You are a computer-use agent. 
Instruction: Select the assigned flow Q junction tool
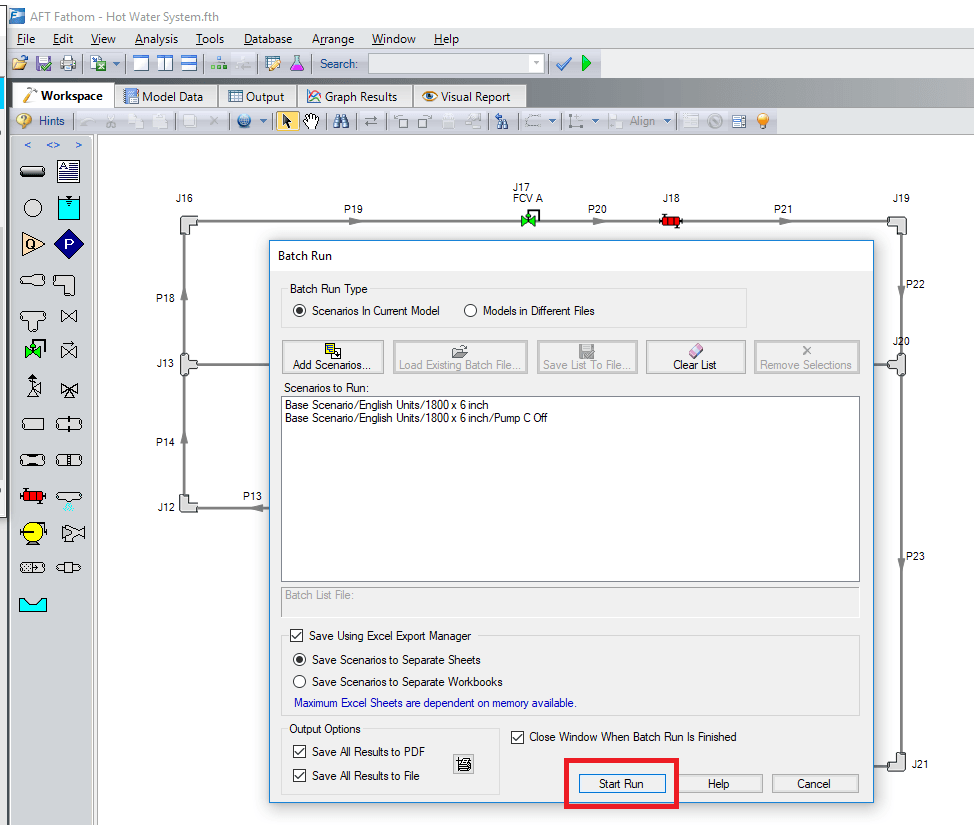[x=33, y=244]
